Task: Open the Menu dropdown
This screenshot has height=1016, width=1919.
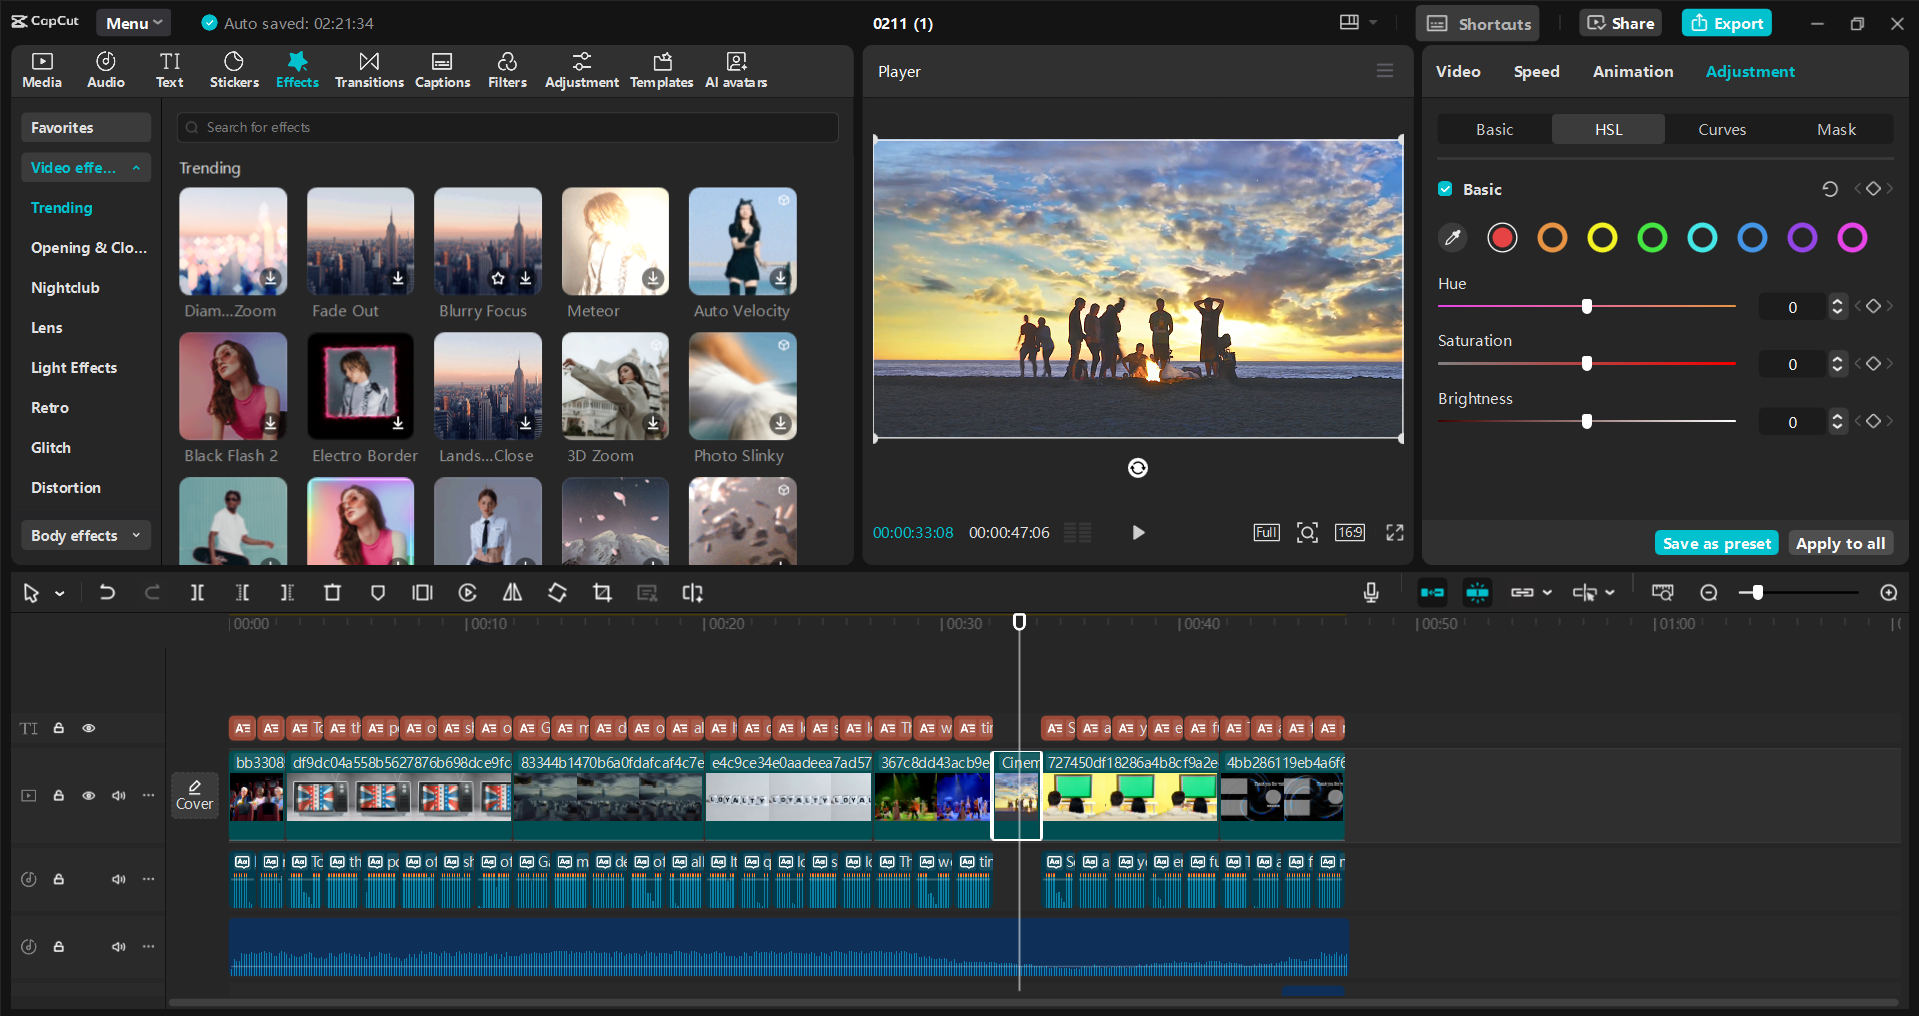Action: pyautogui.click(x=133, y=23)
